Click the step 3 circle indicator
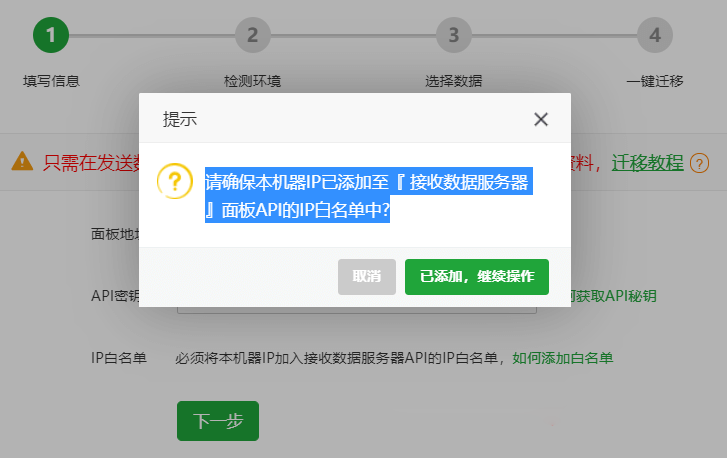 pyautogui.click(x=454, y=35)
